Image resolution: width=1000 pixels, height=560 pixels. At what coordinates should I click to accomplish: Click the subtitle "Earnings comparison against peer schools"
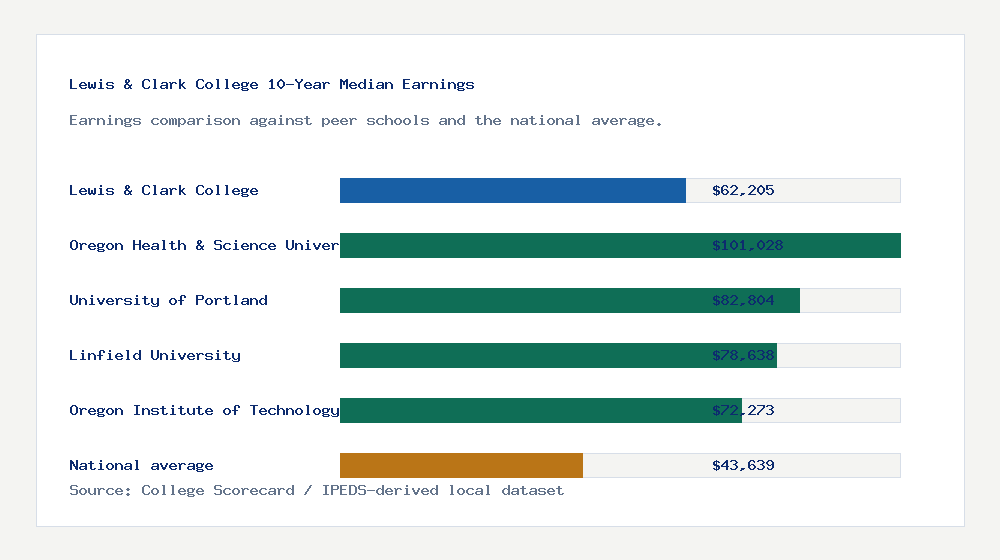249,121
